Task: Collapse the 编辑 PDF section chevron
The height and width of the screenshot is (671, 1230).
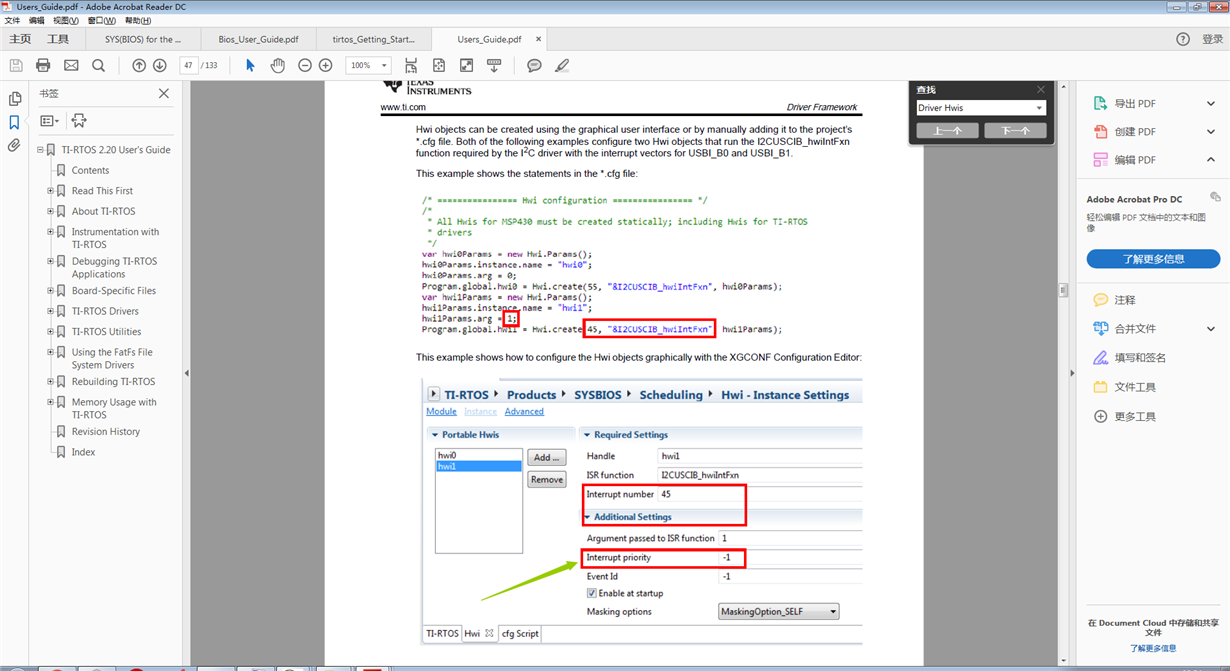Action: coord(1211,159)
